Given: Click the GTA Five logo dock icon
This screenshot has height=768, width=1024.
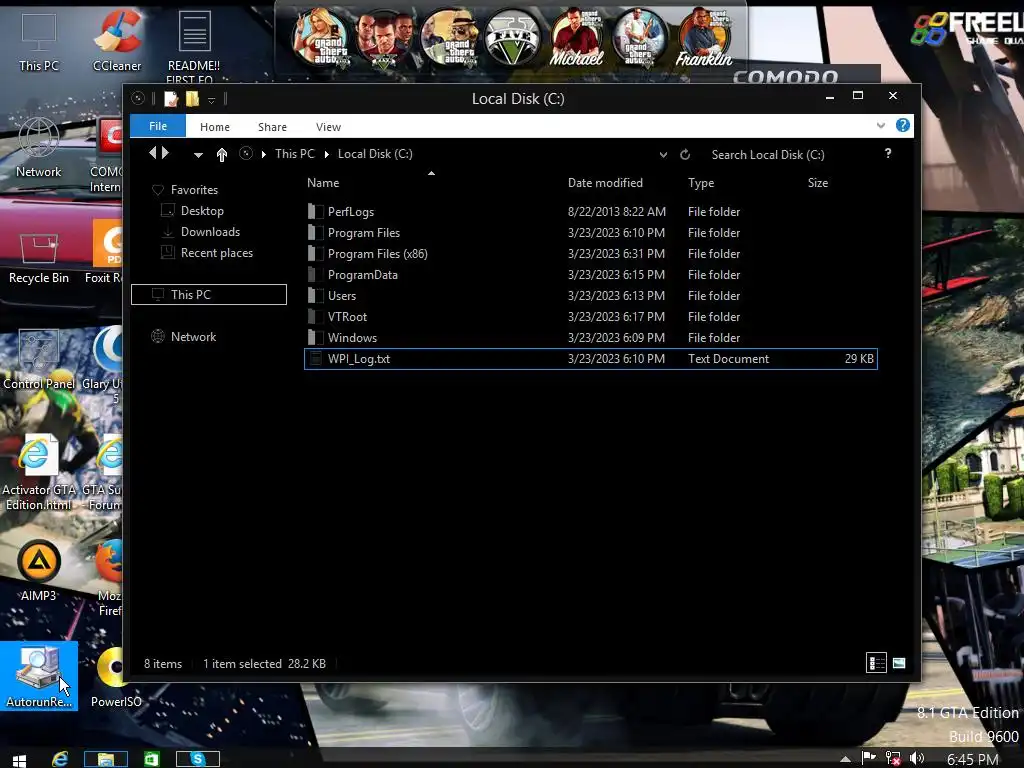Looking at the screenshot, I should [x=513, y=38].
